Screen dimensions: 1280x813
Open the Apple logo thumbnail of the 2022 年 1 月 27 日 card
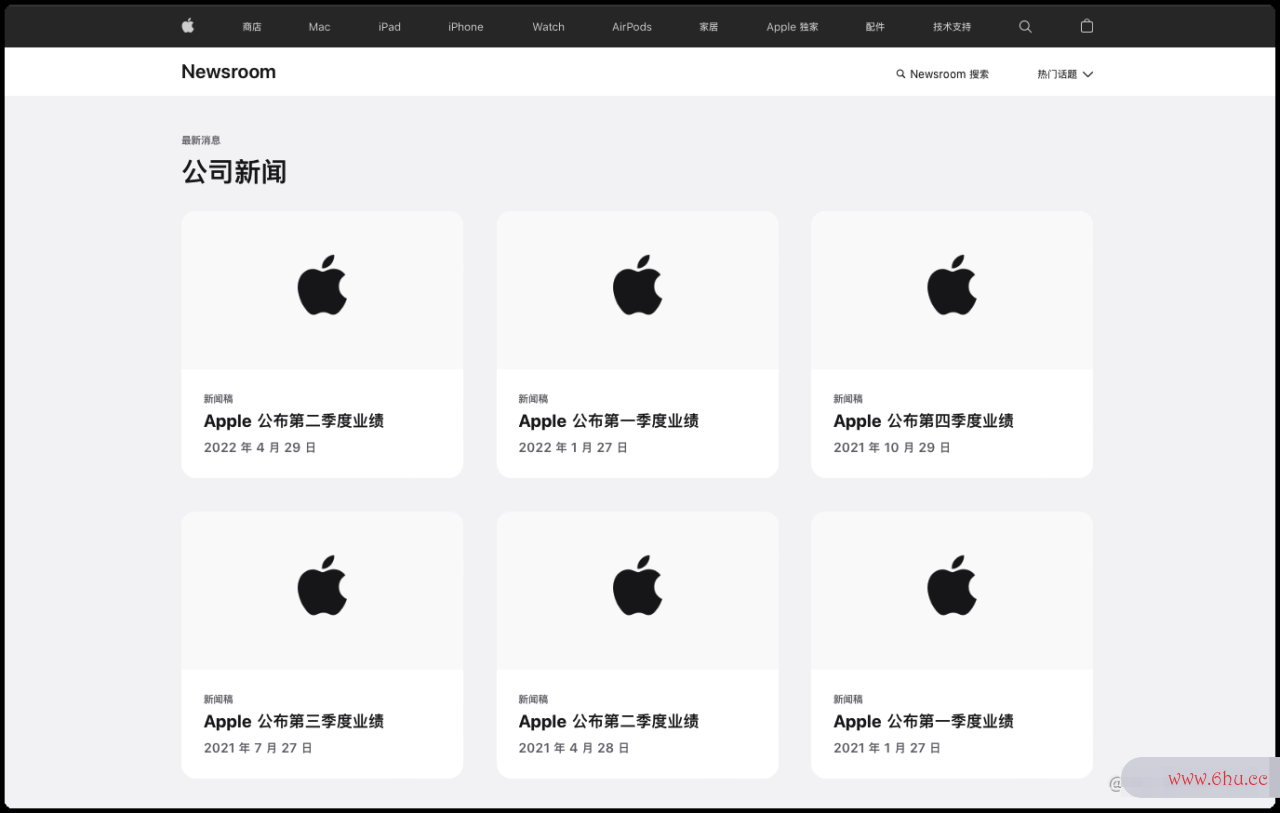tap(637, 290)
